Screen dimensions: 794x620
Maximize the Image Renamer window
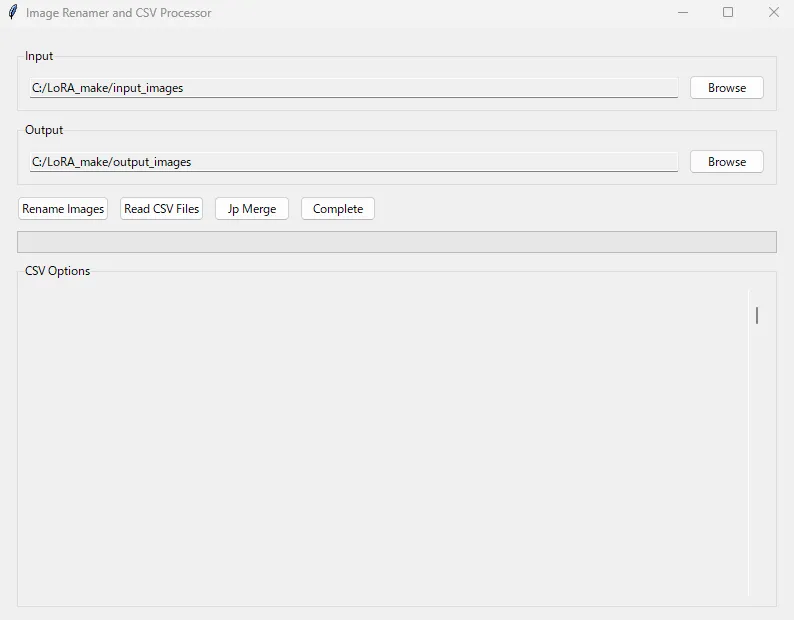(x=728, y=13)
